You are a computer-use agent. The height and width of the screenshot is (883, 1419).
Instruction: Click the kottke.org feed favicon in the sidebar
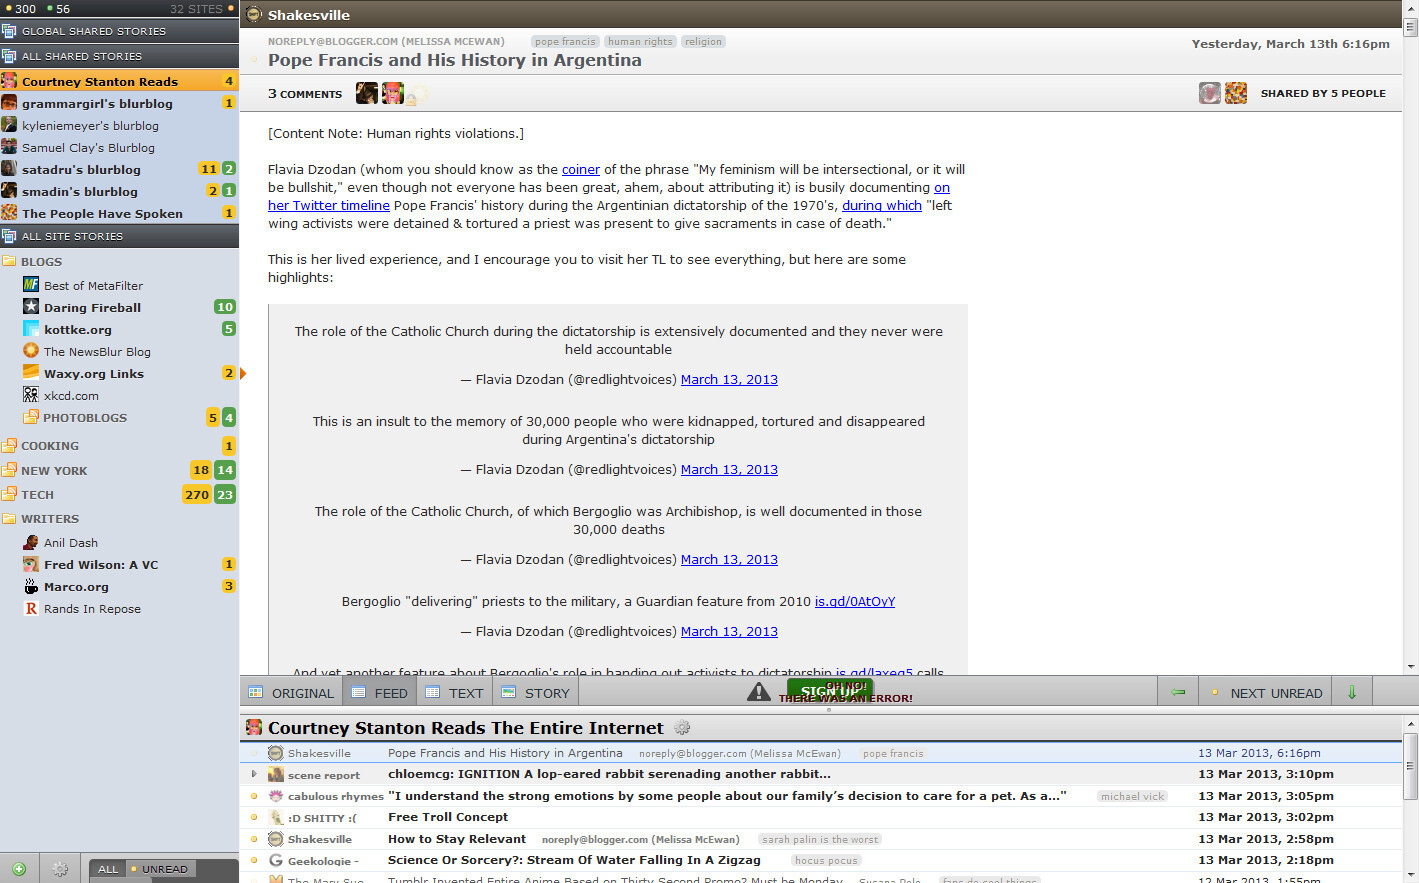click(30, 328)
